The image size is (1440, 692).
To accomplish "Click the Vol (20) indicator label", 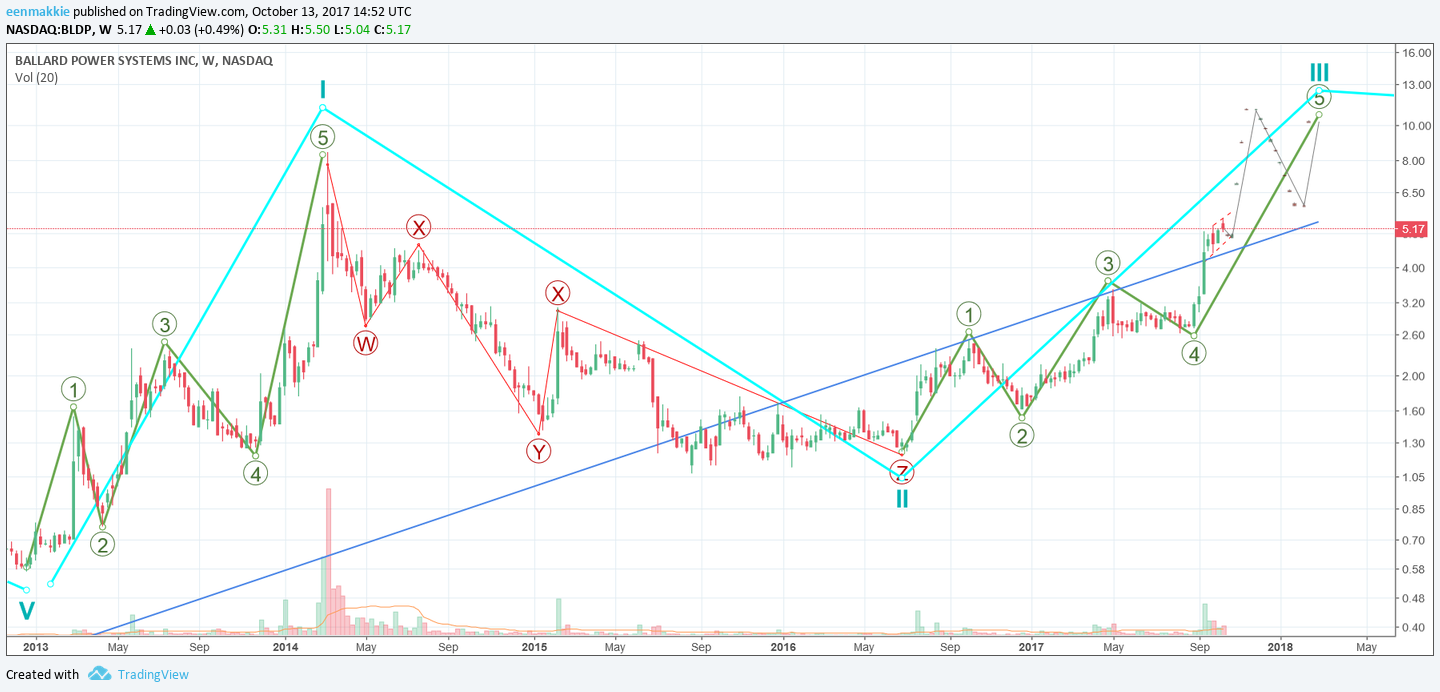I will pyautogui.click(x=36, y=78).
